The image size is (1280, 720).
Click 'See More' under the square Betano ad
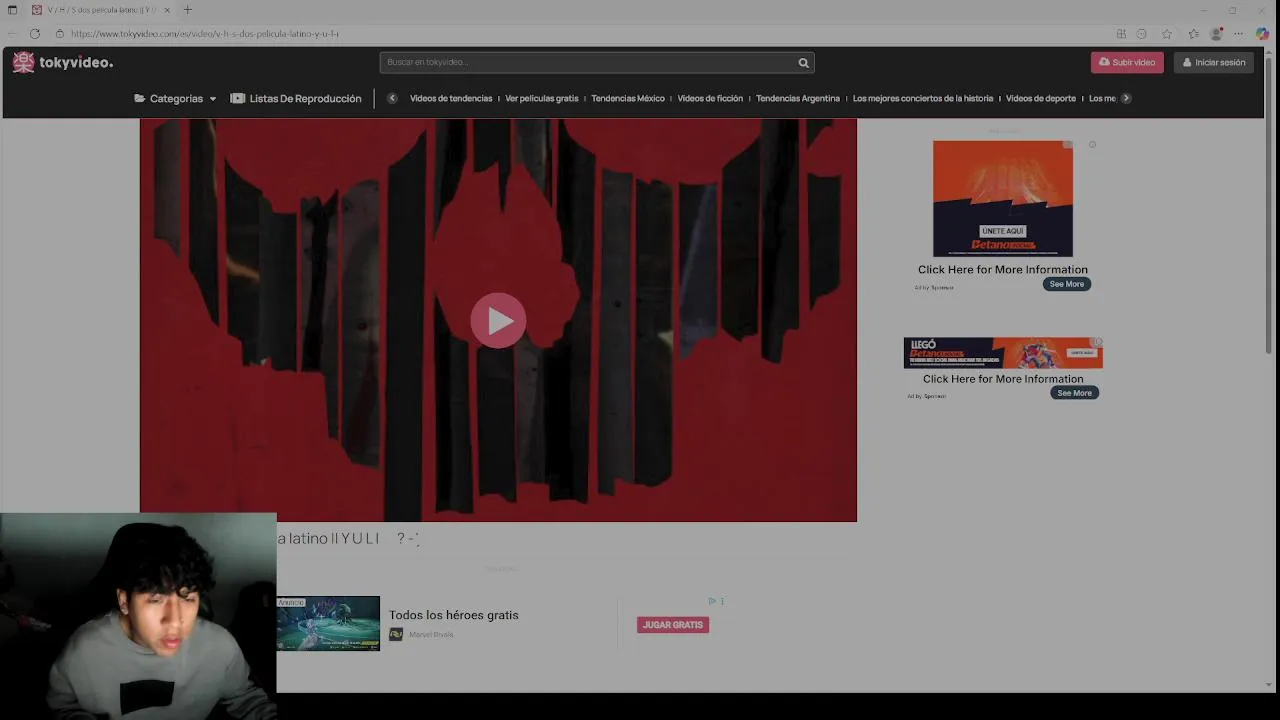tap(1066, 284)
